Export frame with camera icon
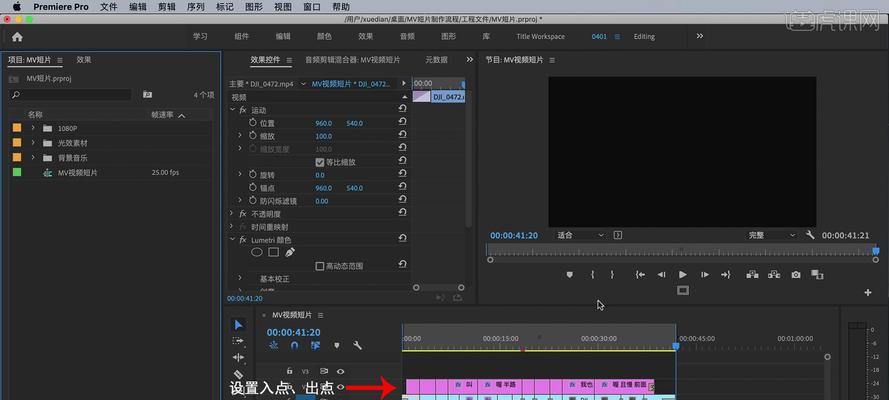 (x=796, y=275)
